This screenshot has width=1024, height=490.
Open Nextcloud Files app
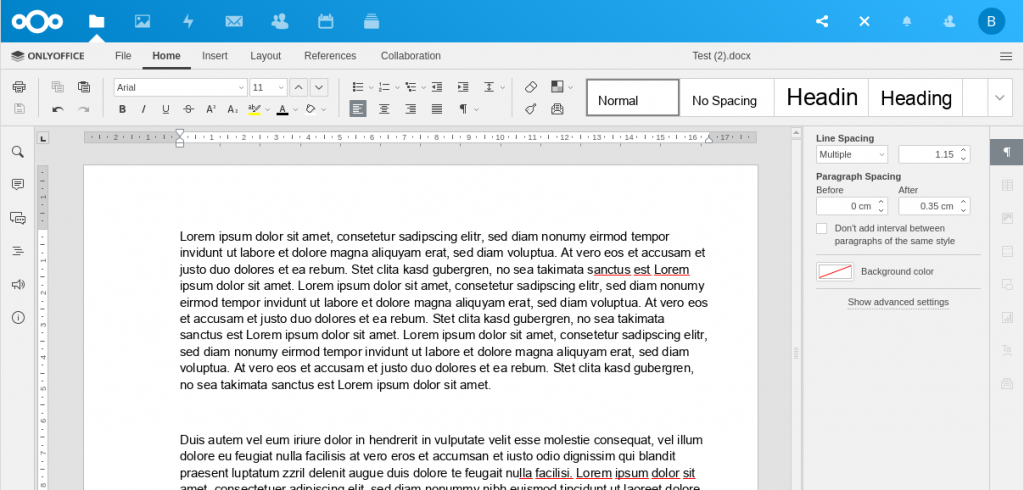(97, 21)
